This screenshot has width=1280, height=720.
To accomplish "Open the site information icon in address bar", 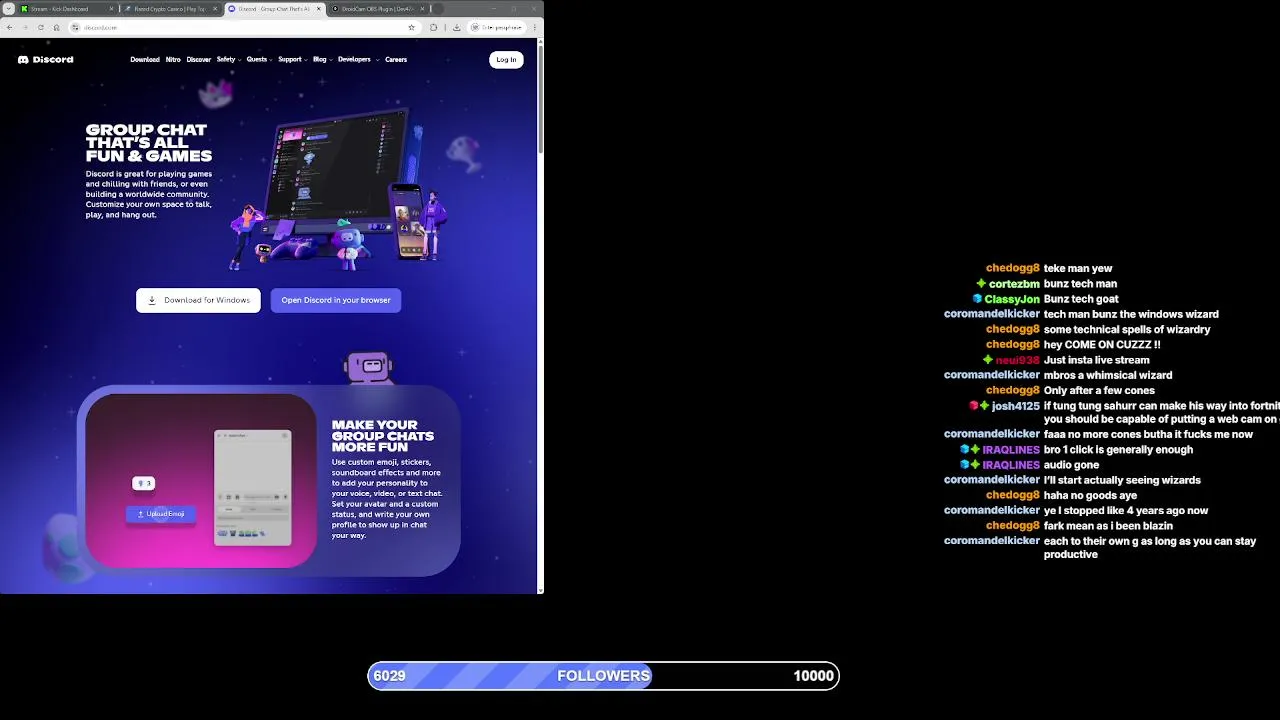I will [x=75, y=27].
